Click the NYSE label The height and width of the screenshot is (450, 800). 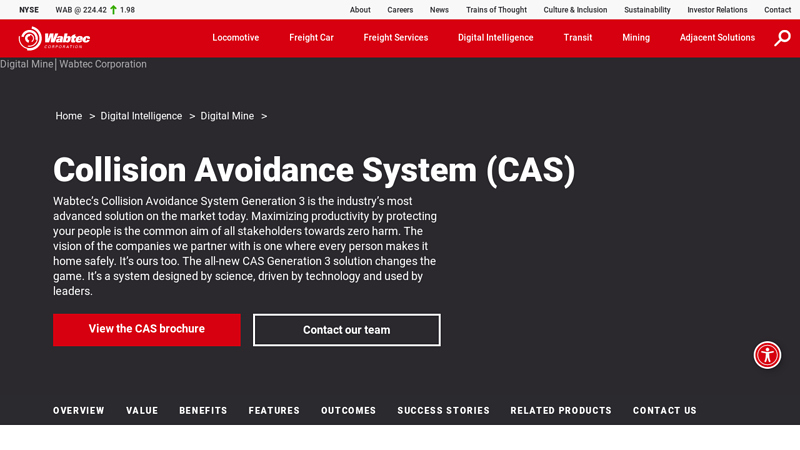[x=29, y=10]
